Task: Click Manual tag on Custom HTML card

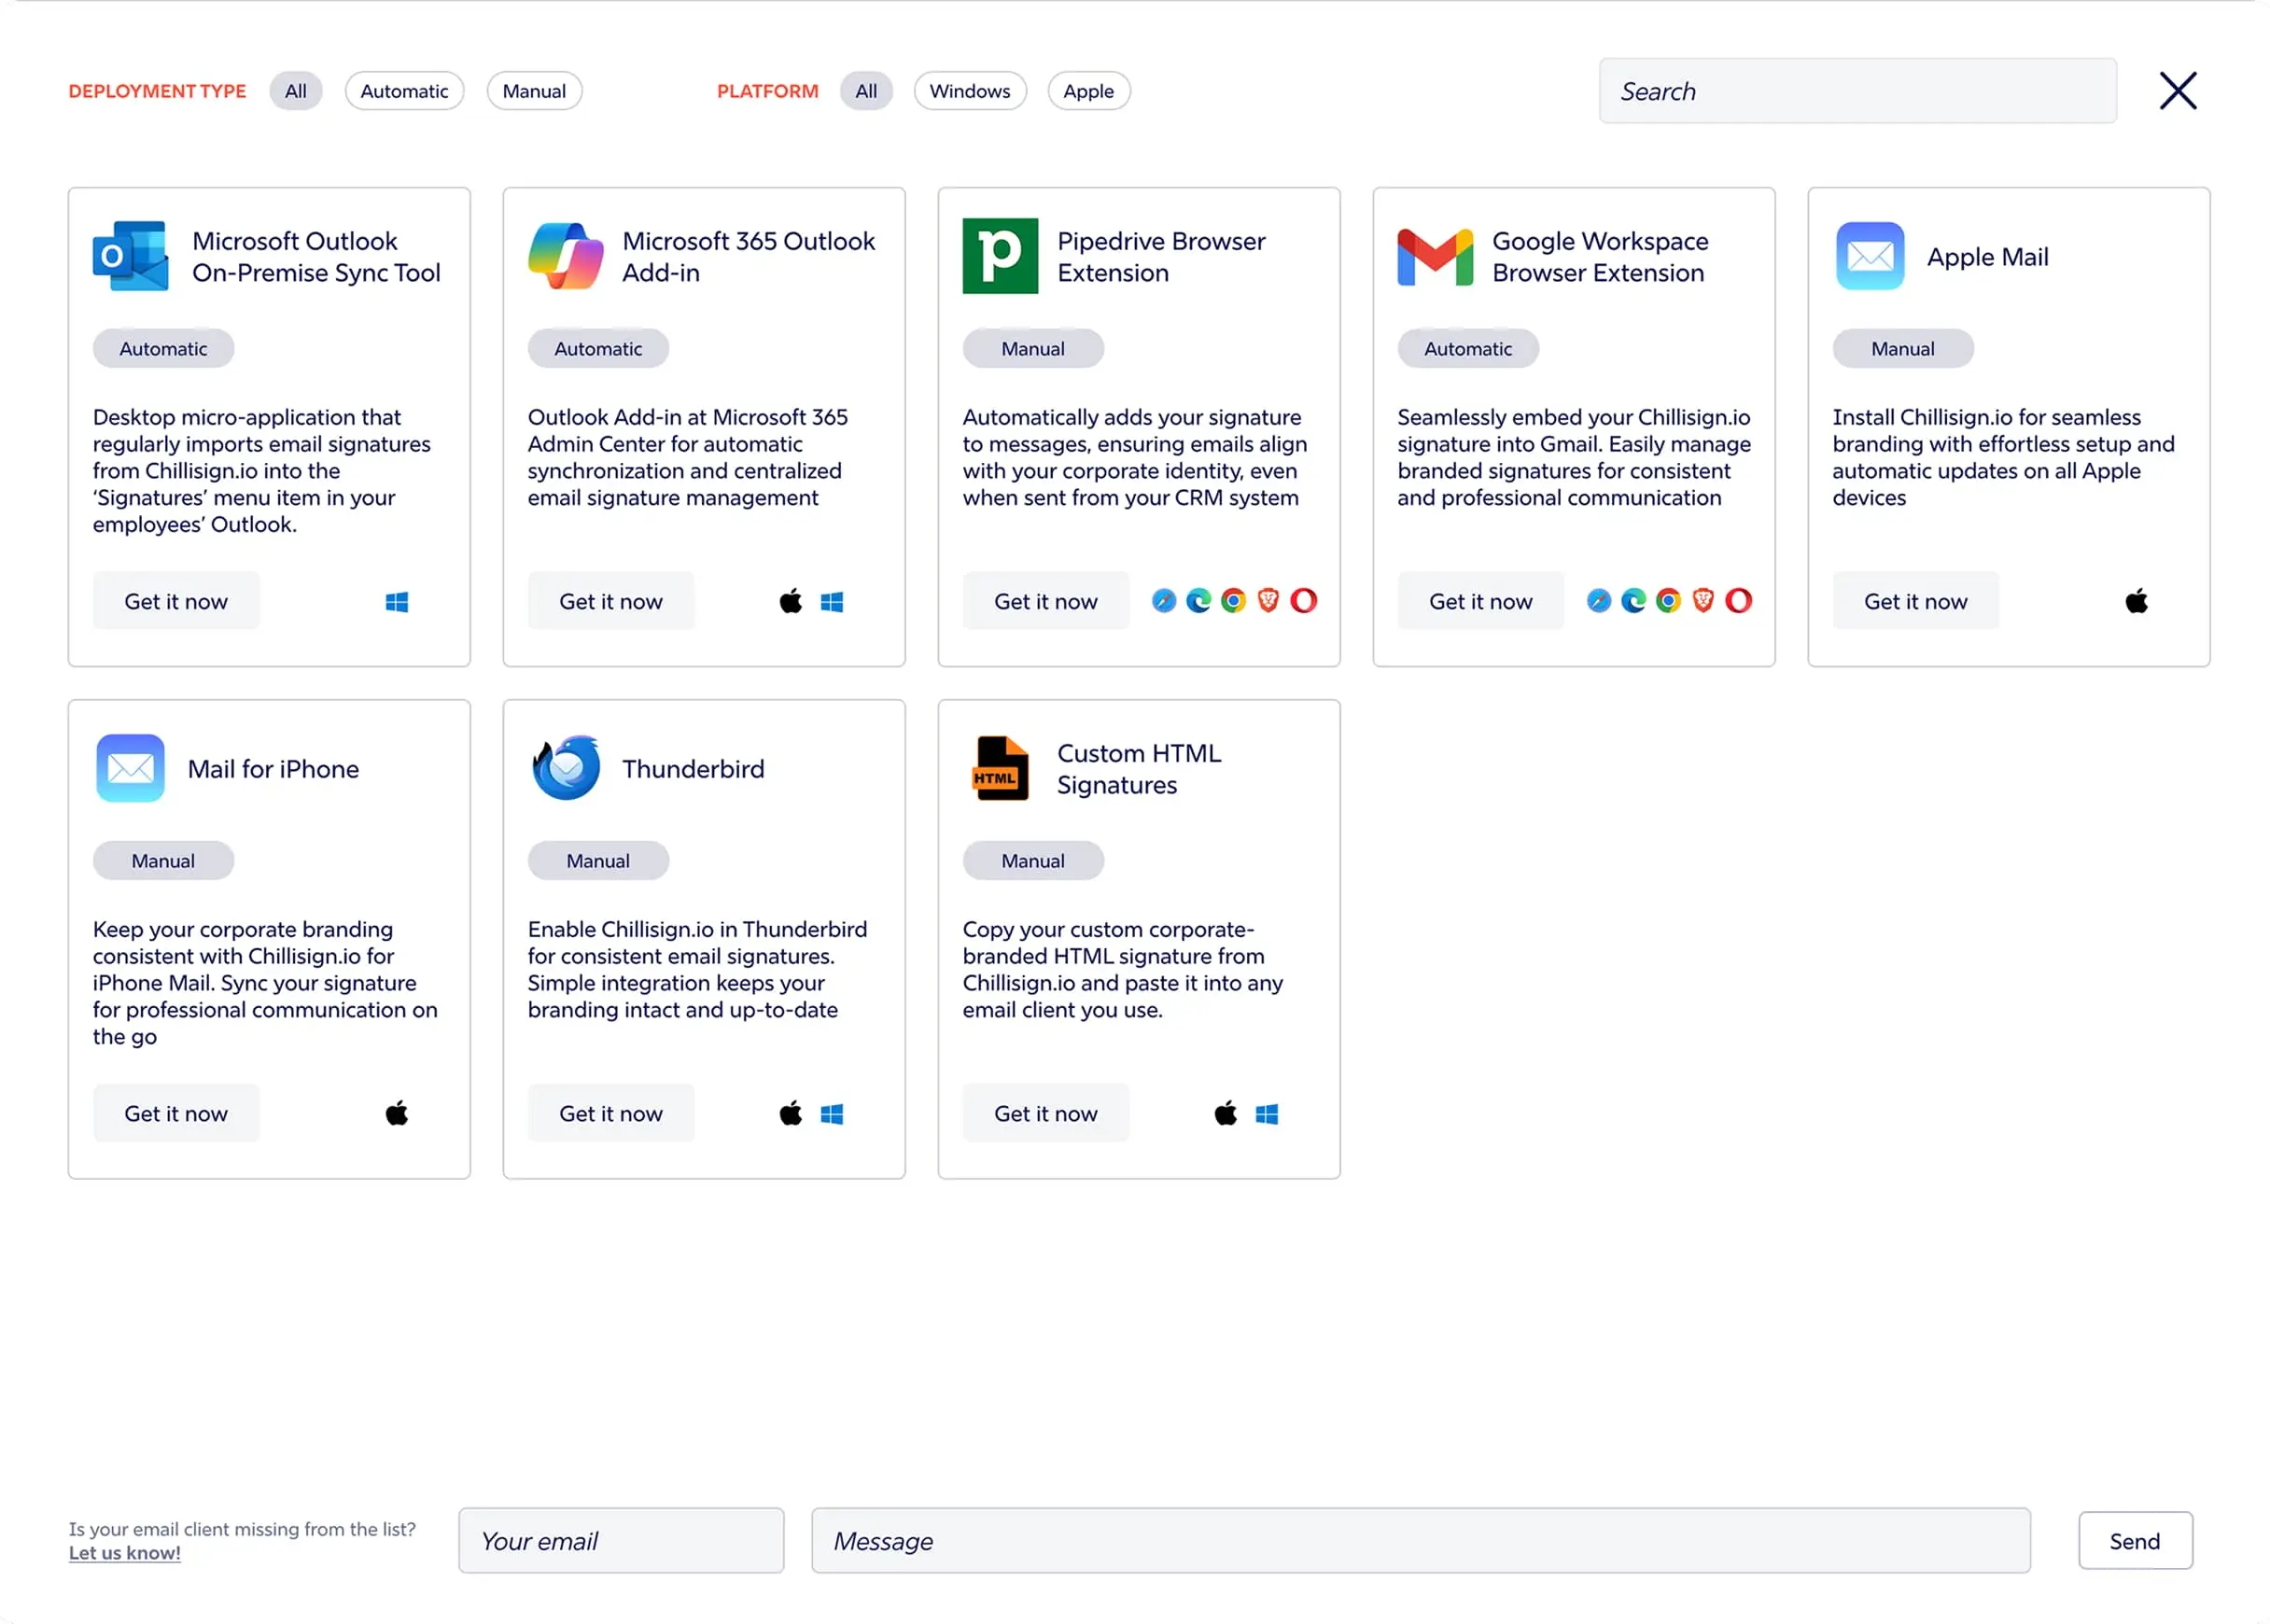Action: coord(1033,860)
